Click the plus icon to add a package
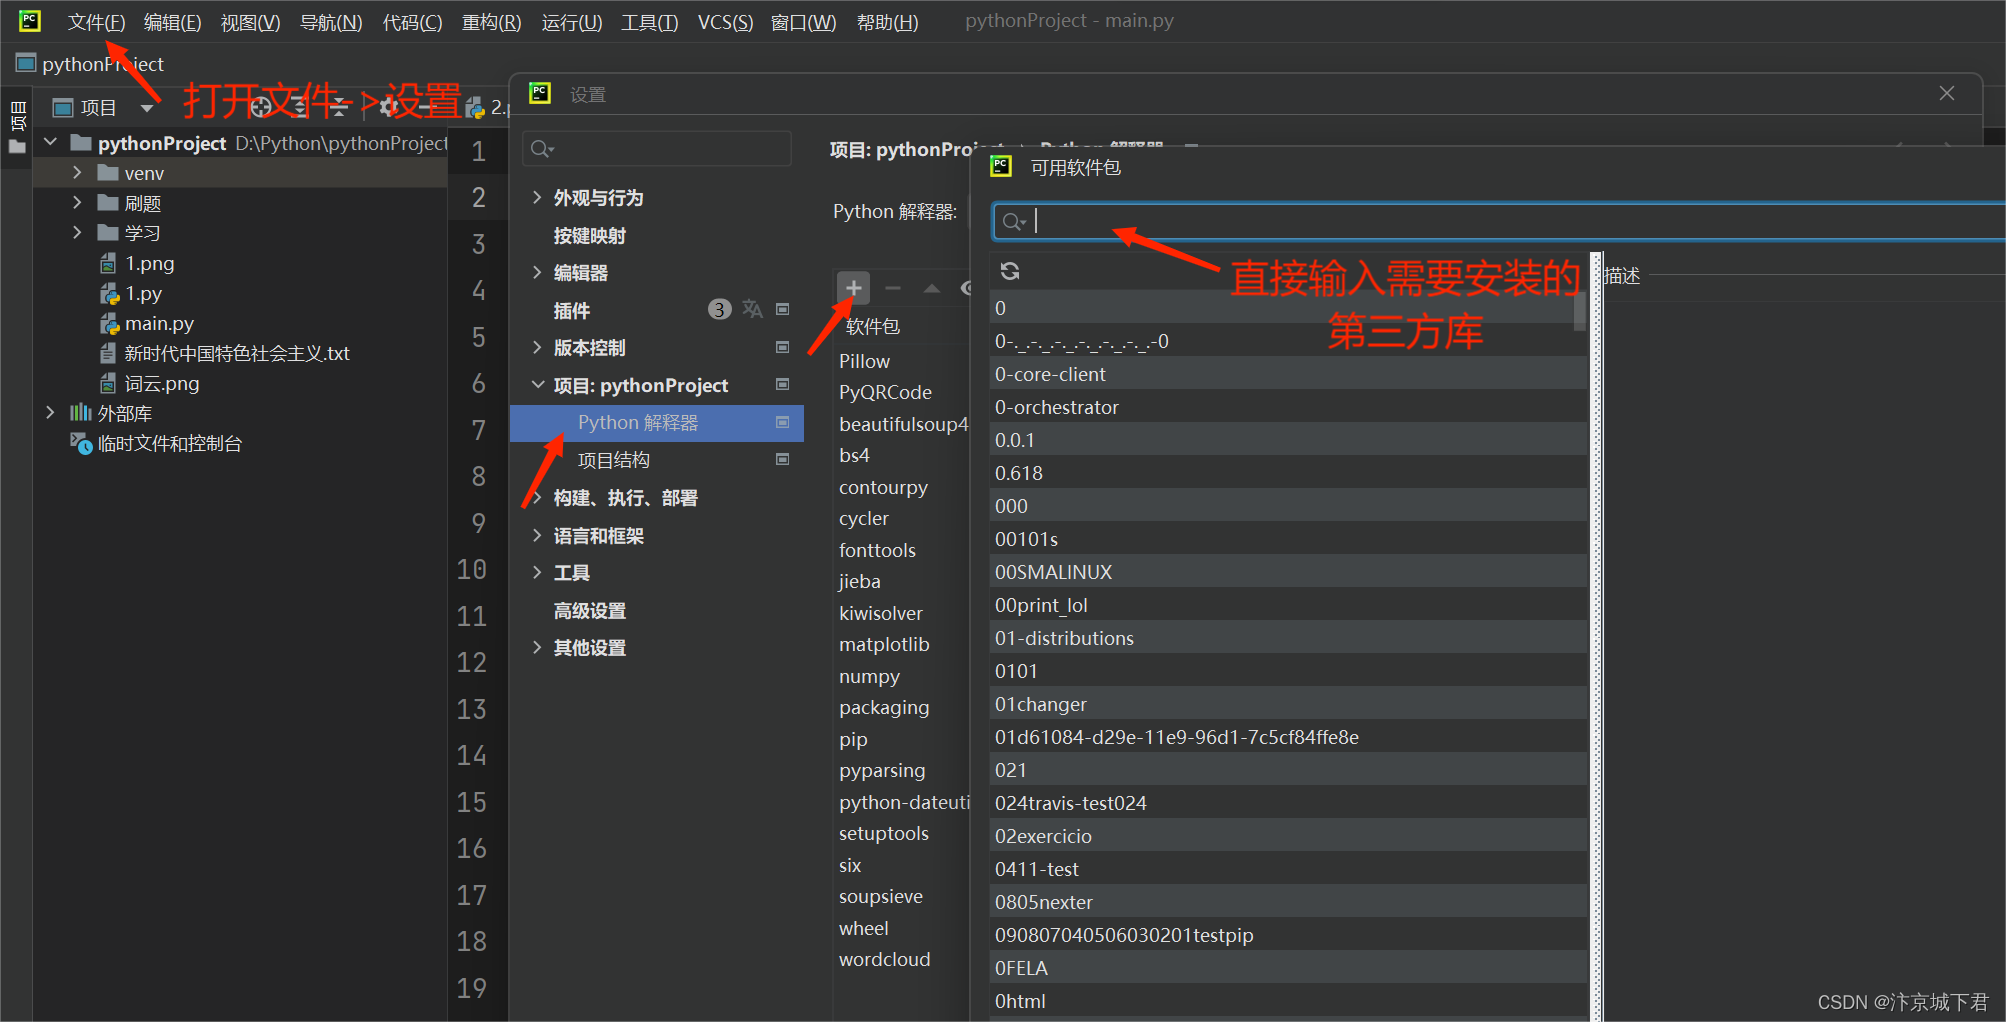 (853, 288)
